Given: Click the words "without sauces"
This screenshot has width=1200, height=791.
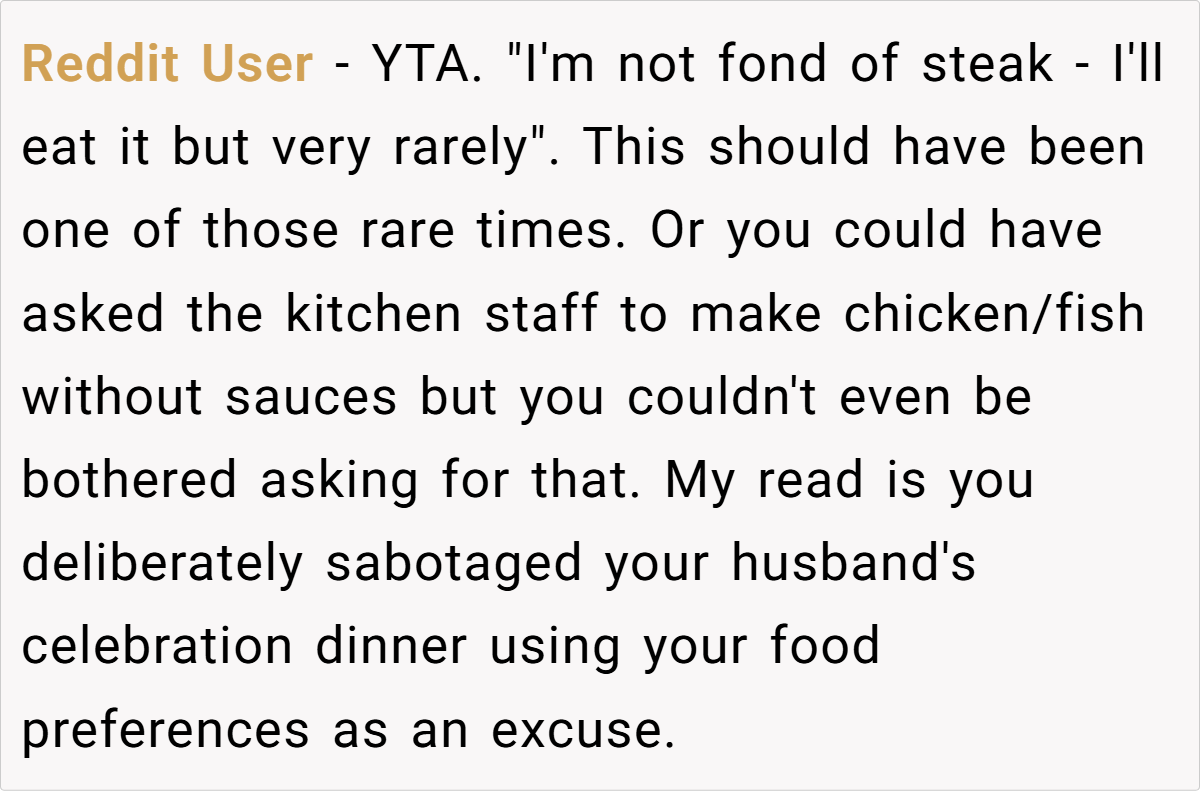Looking at the screenshot, I should [x=210, y=397].
